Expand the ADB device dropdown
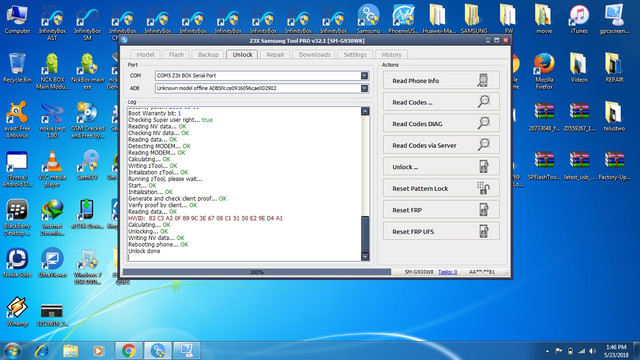Screen dimensions: 640x360 coord(364,88)
